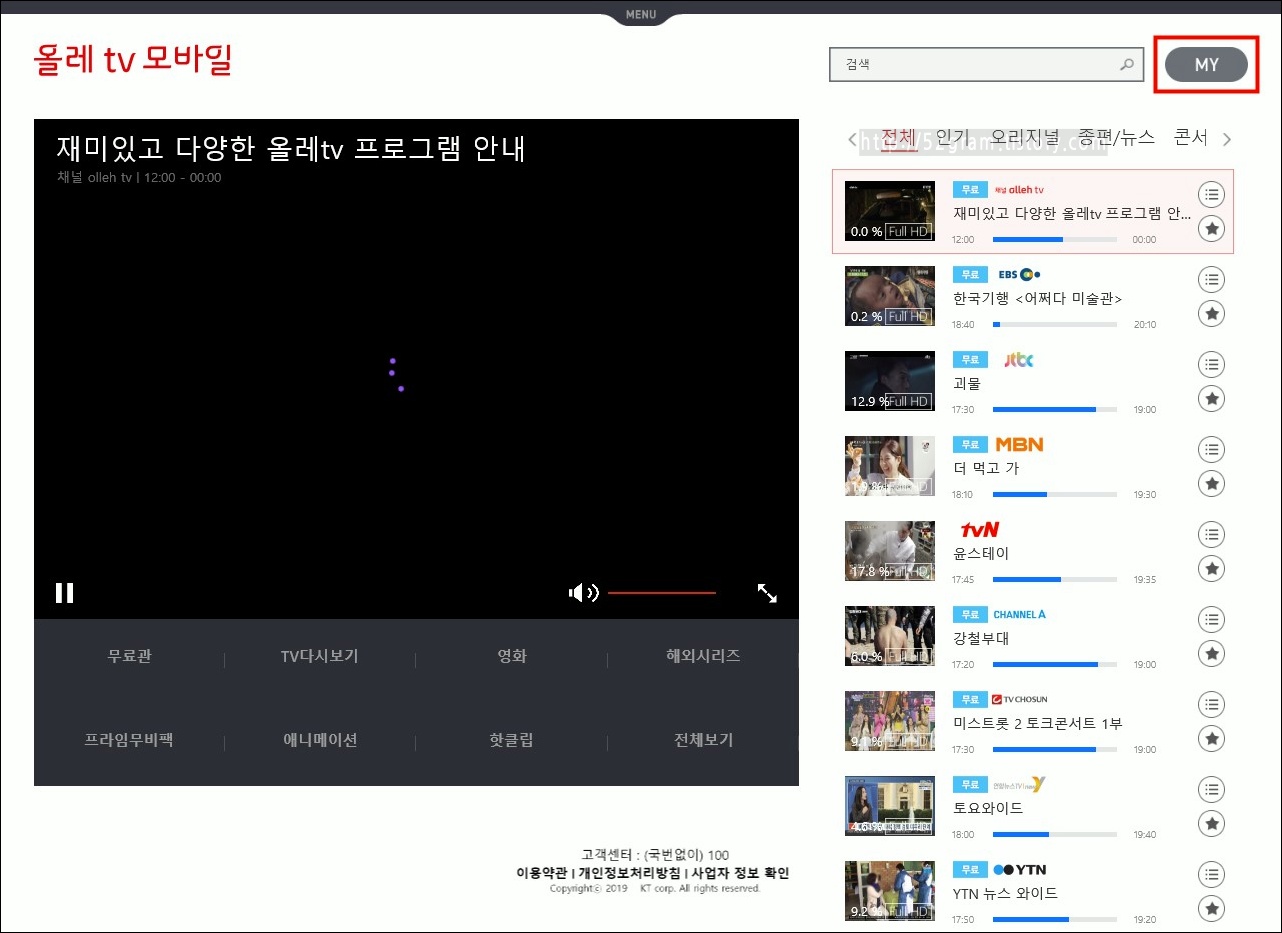The height and width of the screenshot is (933, 1282).
Task: Open 애니메이션 section
Action: click(320, 741)
